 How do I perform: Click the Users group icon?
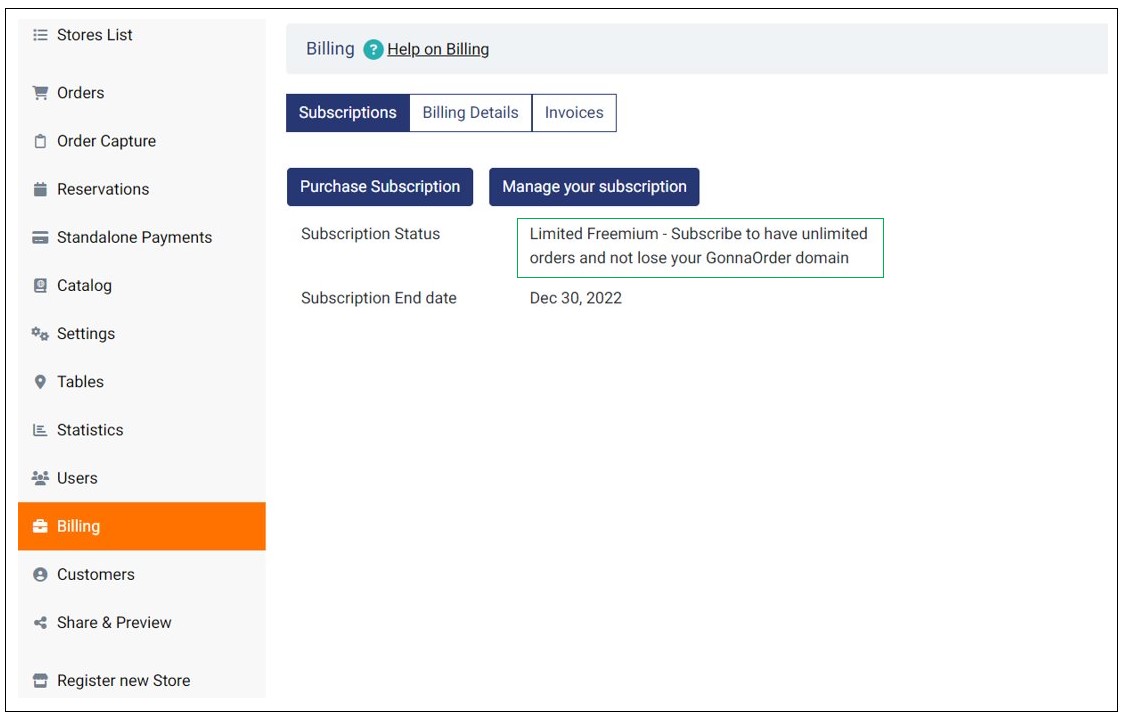40,478
